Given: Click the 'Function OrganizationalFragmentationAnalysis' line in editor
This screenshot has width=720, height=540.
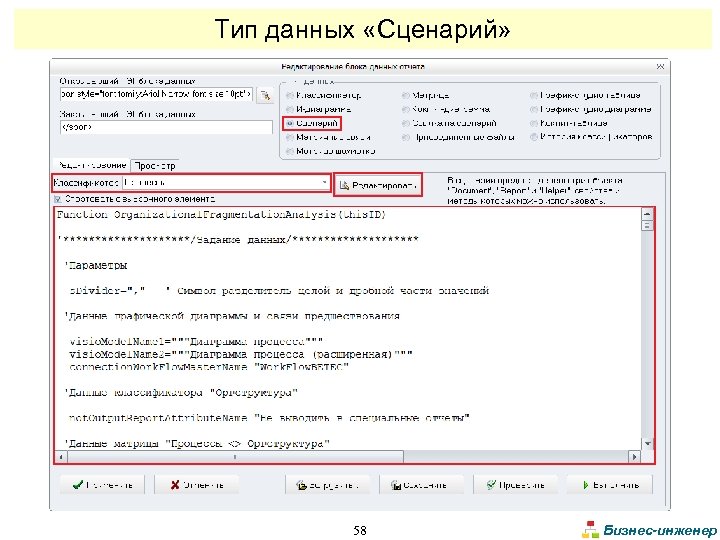Looking at the screenshot, I should 221,214.
